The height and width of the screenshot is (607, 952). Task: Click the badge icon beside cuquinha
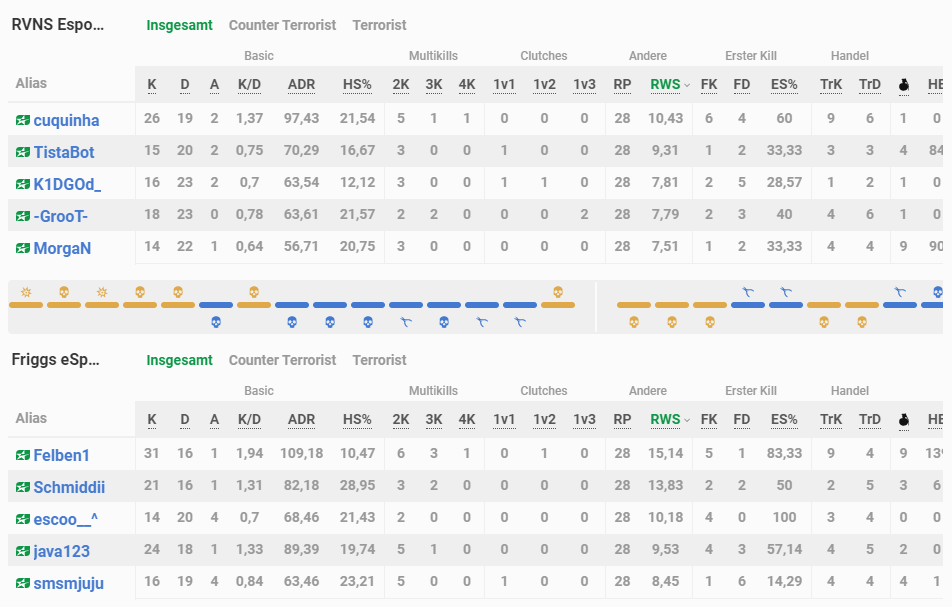[x=22, y=121]
